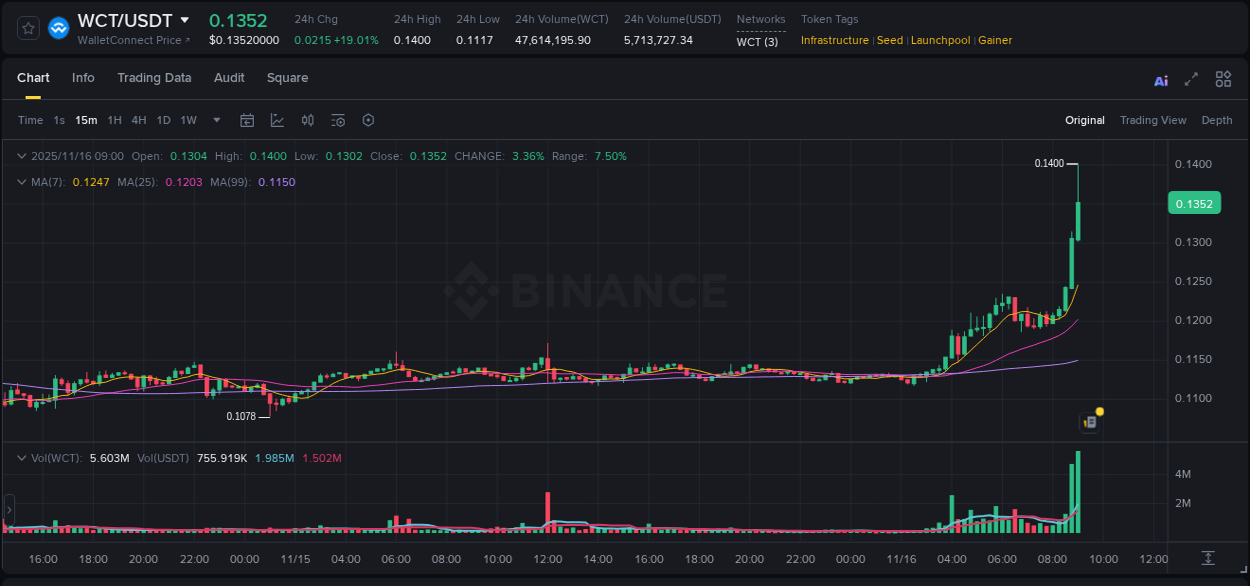
Task: Expand the chart to fullscreen
Action: pos(1190,79)
